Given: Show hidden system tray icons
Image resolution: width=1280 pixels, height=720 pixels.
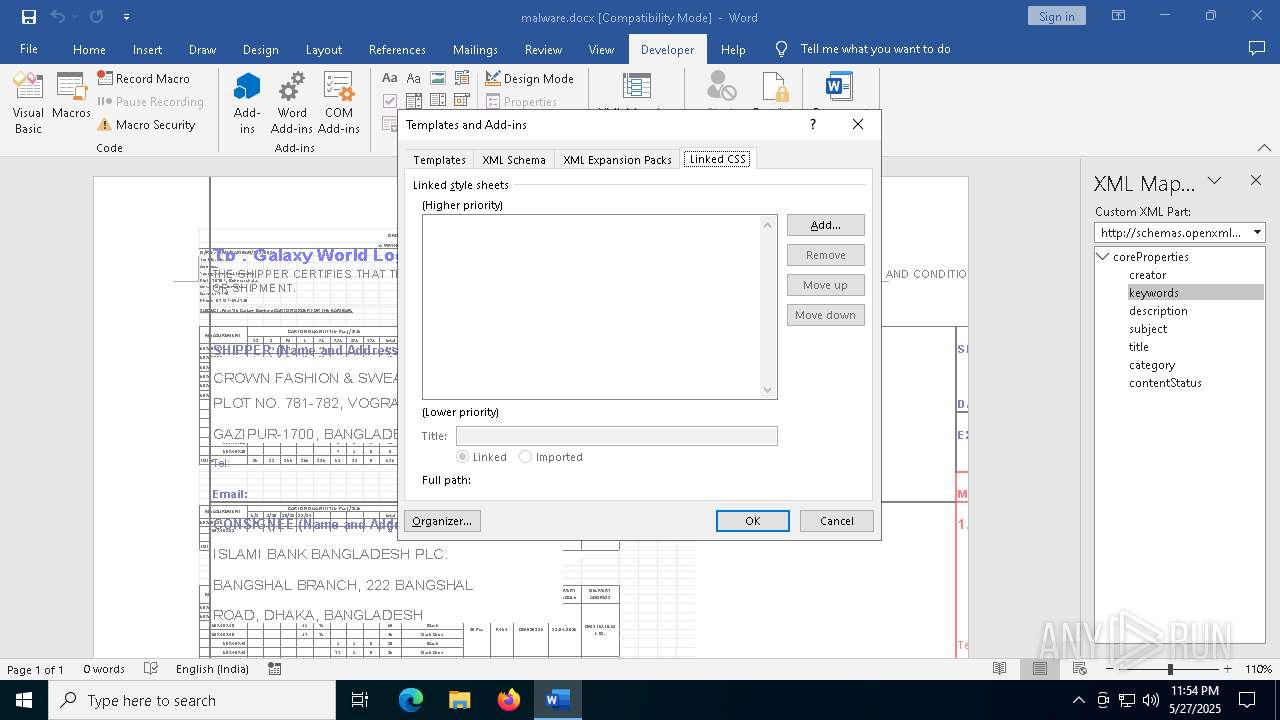Looking at the screenshot, I should pos(1078,700).
